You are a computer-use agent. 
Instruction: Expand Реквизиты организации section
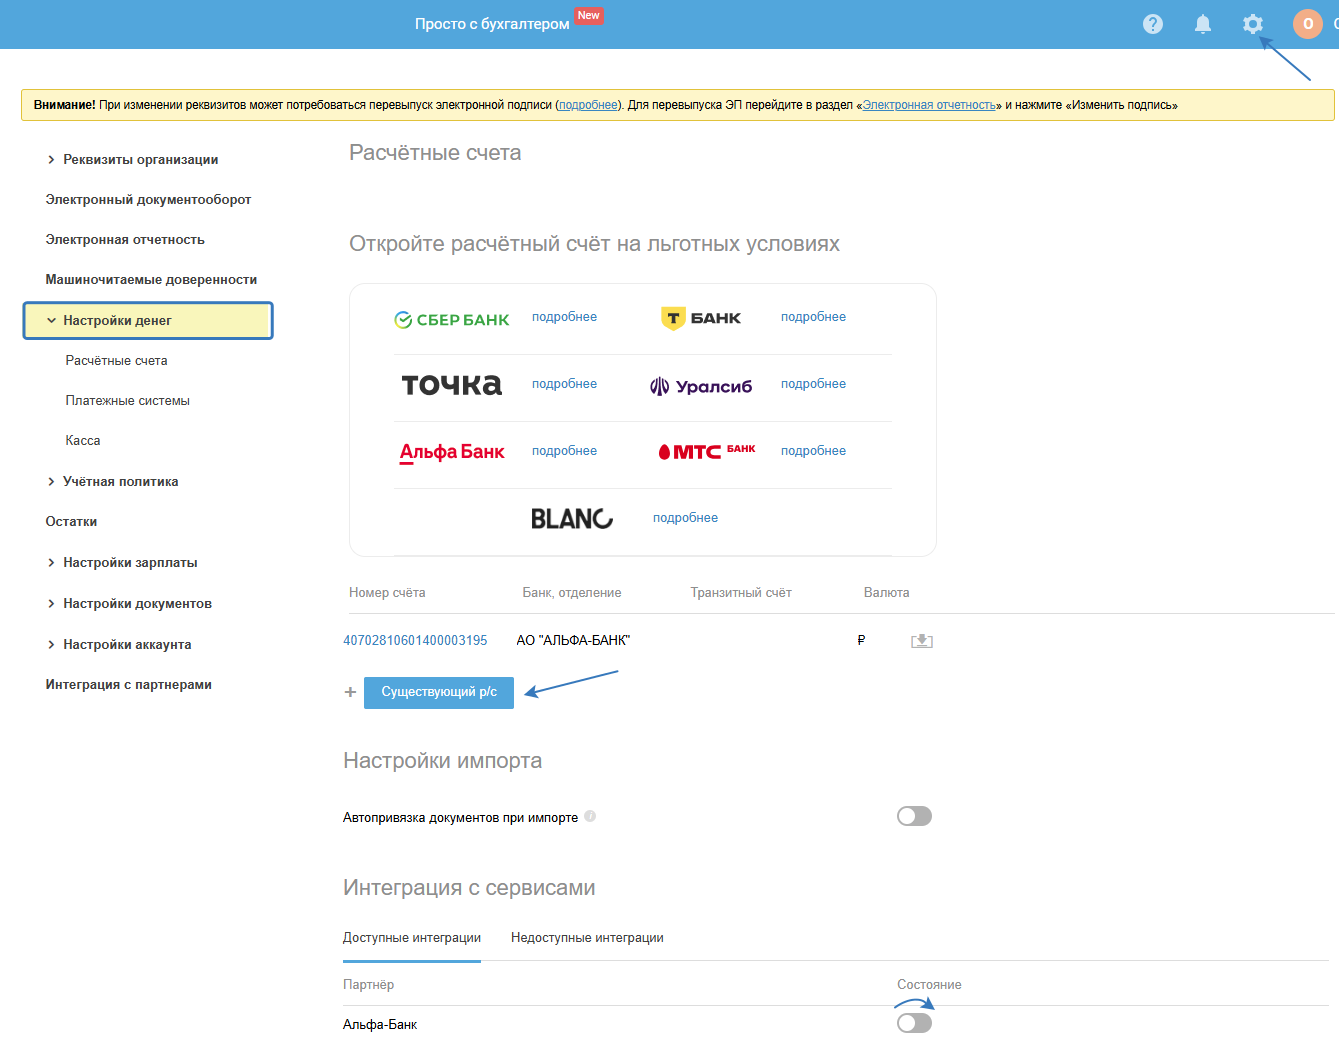[x=132, y=160]
